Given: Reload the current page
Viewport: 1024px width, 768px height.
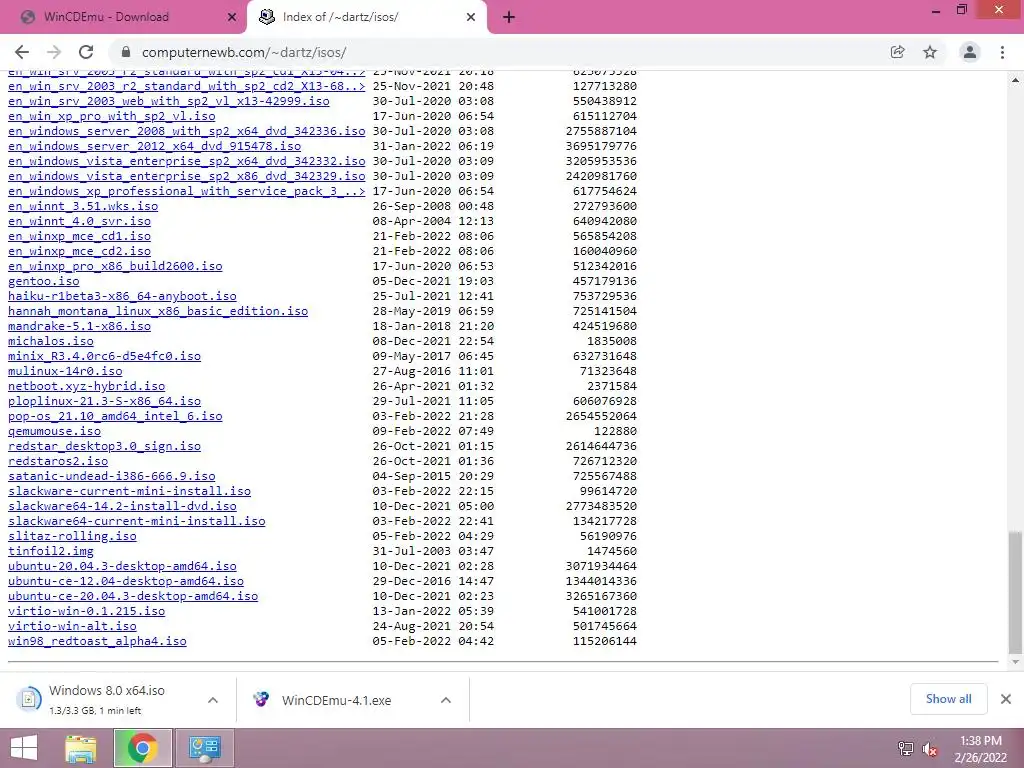Looking at the screenshot, I should coord(86,52).
